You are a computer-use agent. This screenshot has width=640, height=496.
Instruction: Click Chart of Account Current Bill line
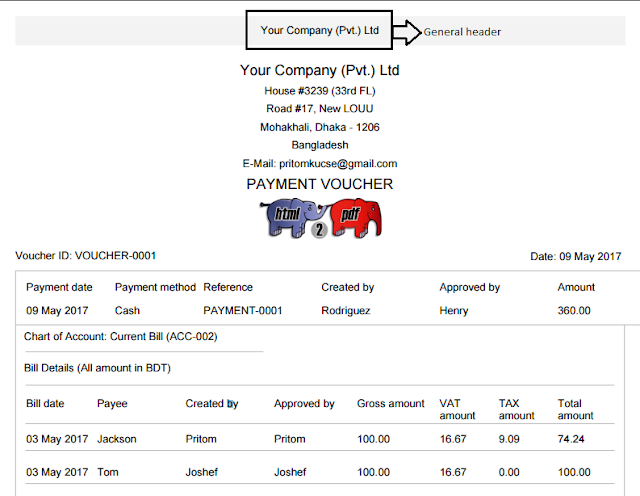click(121, 336)
